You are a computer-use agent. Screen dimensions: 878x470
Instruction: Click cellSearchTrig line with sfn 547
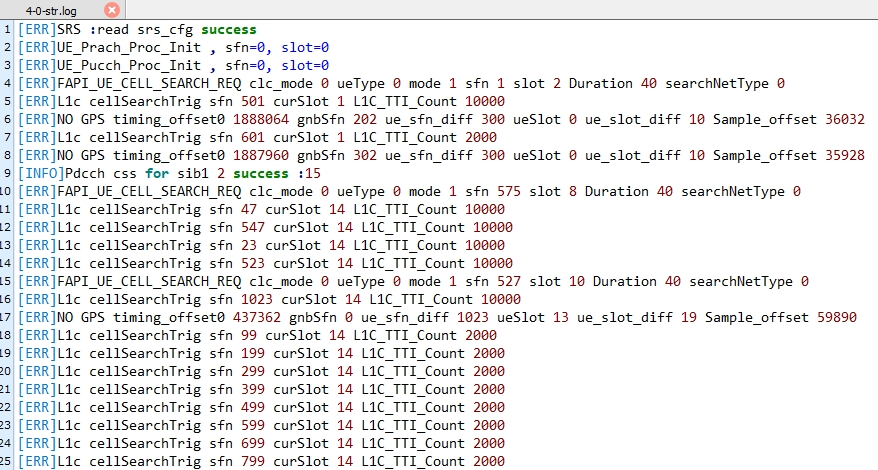[x=265, y=227]
